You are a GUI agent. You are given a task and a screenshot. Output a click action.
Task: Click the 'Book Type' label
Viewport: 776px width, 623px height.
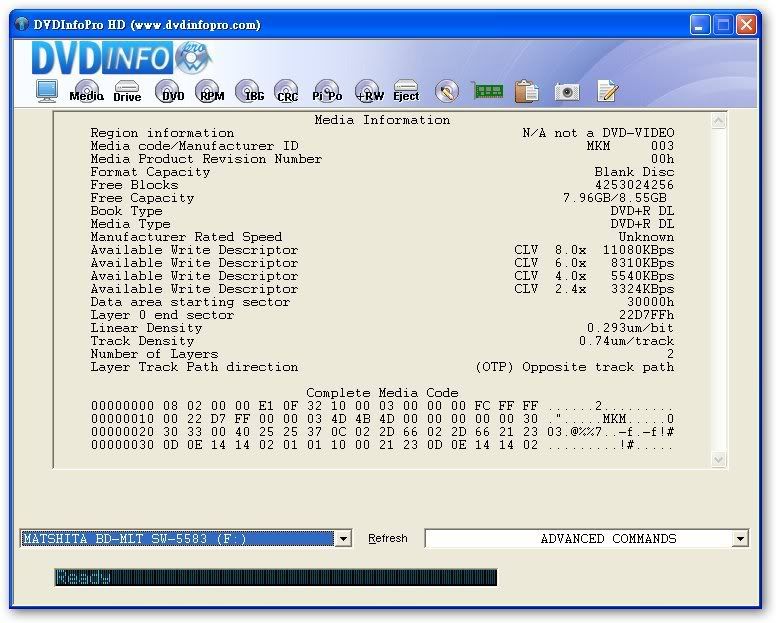point(126,211)
